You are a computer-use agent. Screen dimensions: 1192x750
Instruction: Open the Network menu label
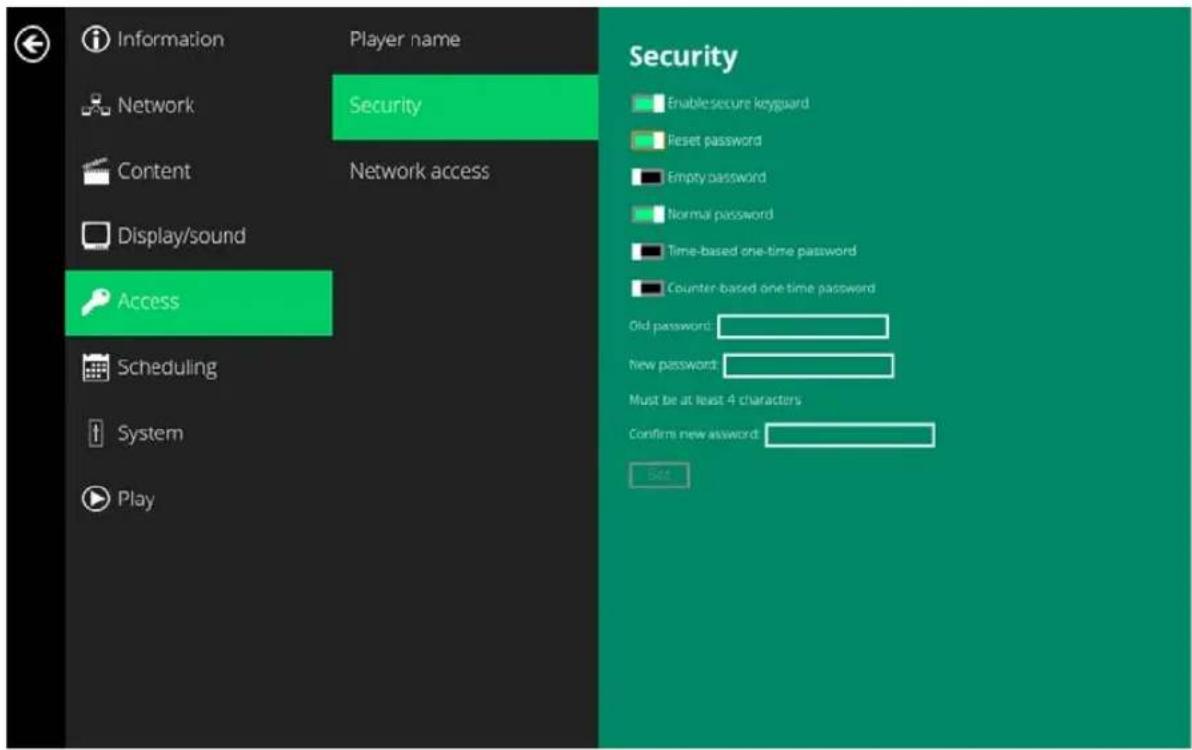point(156,105)
